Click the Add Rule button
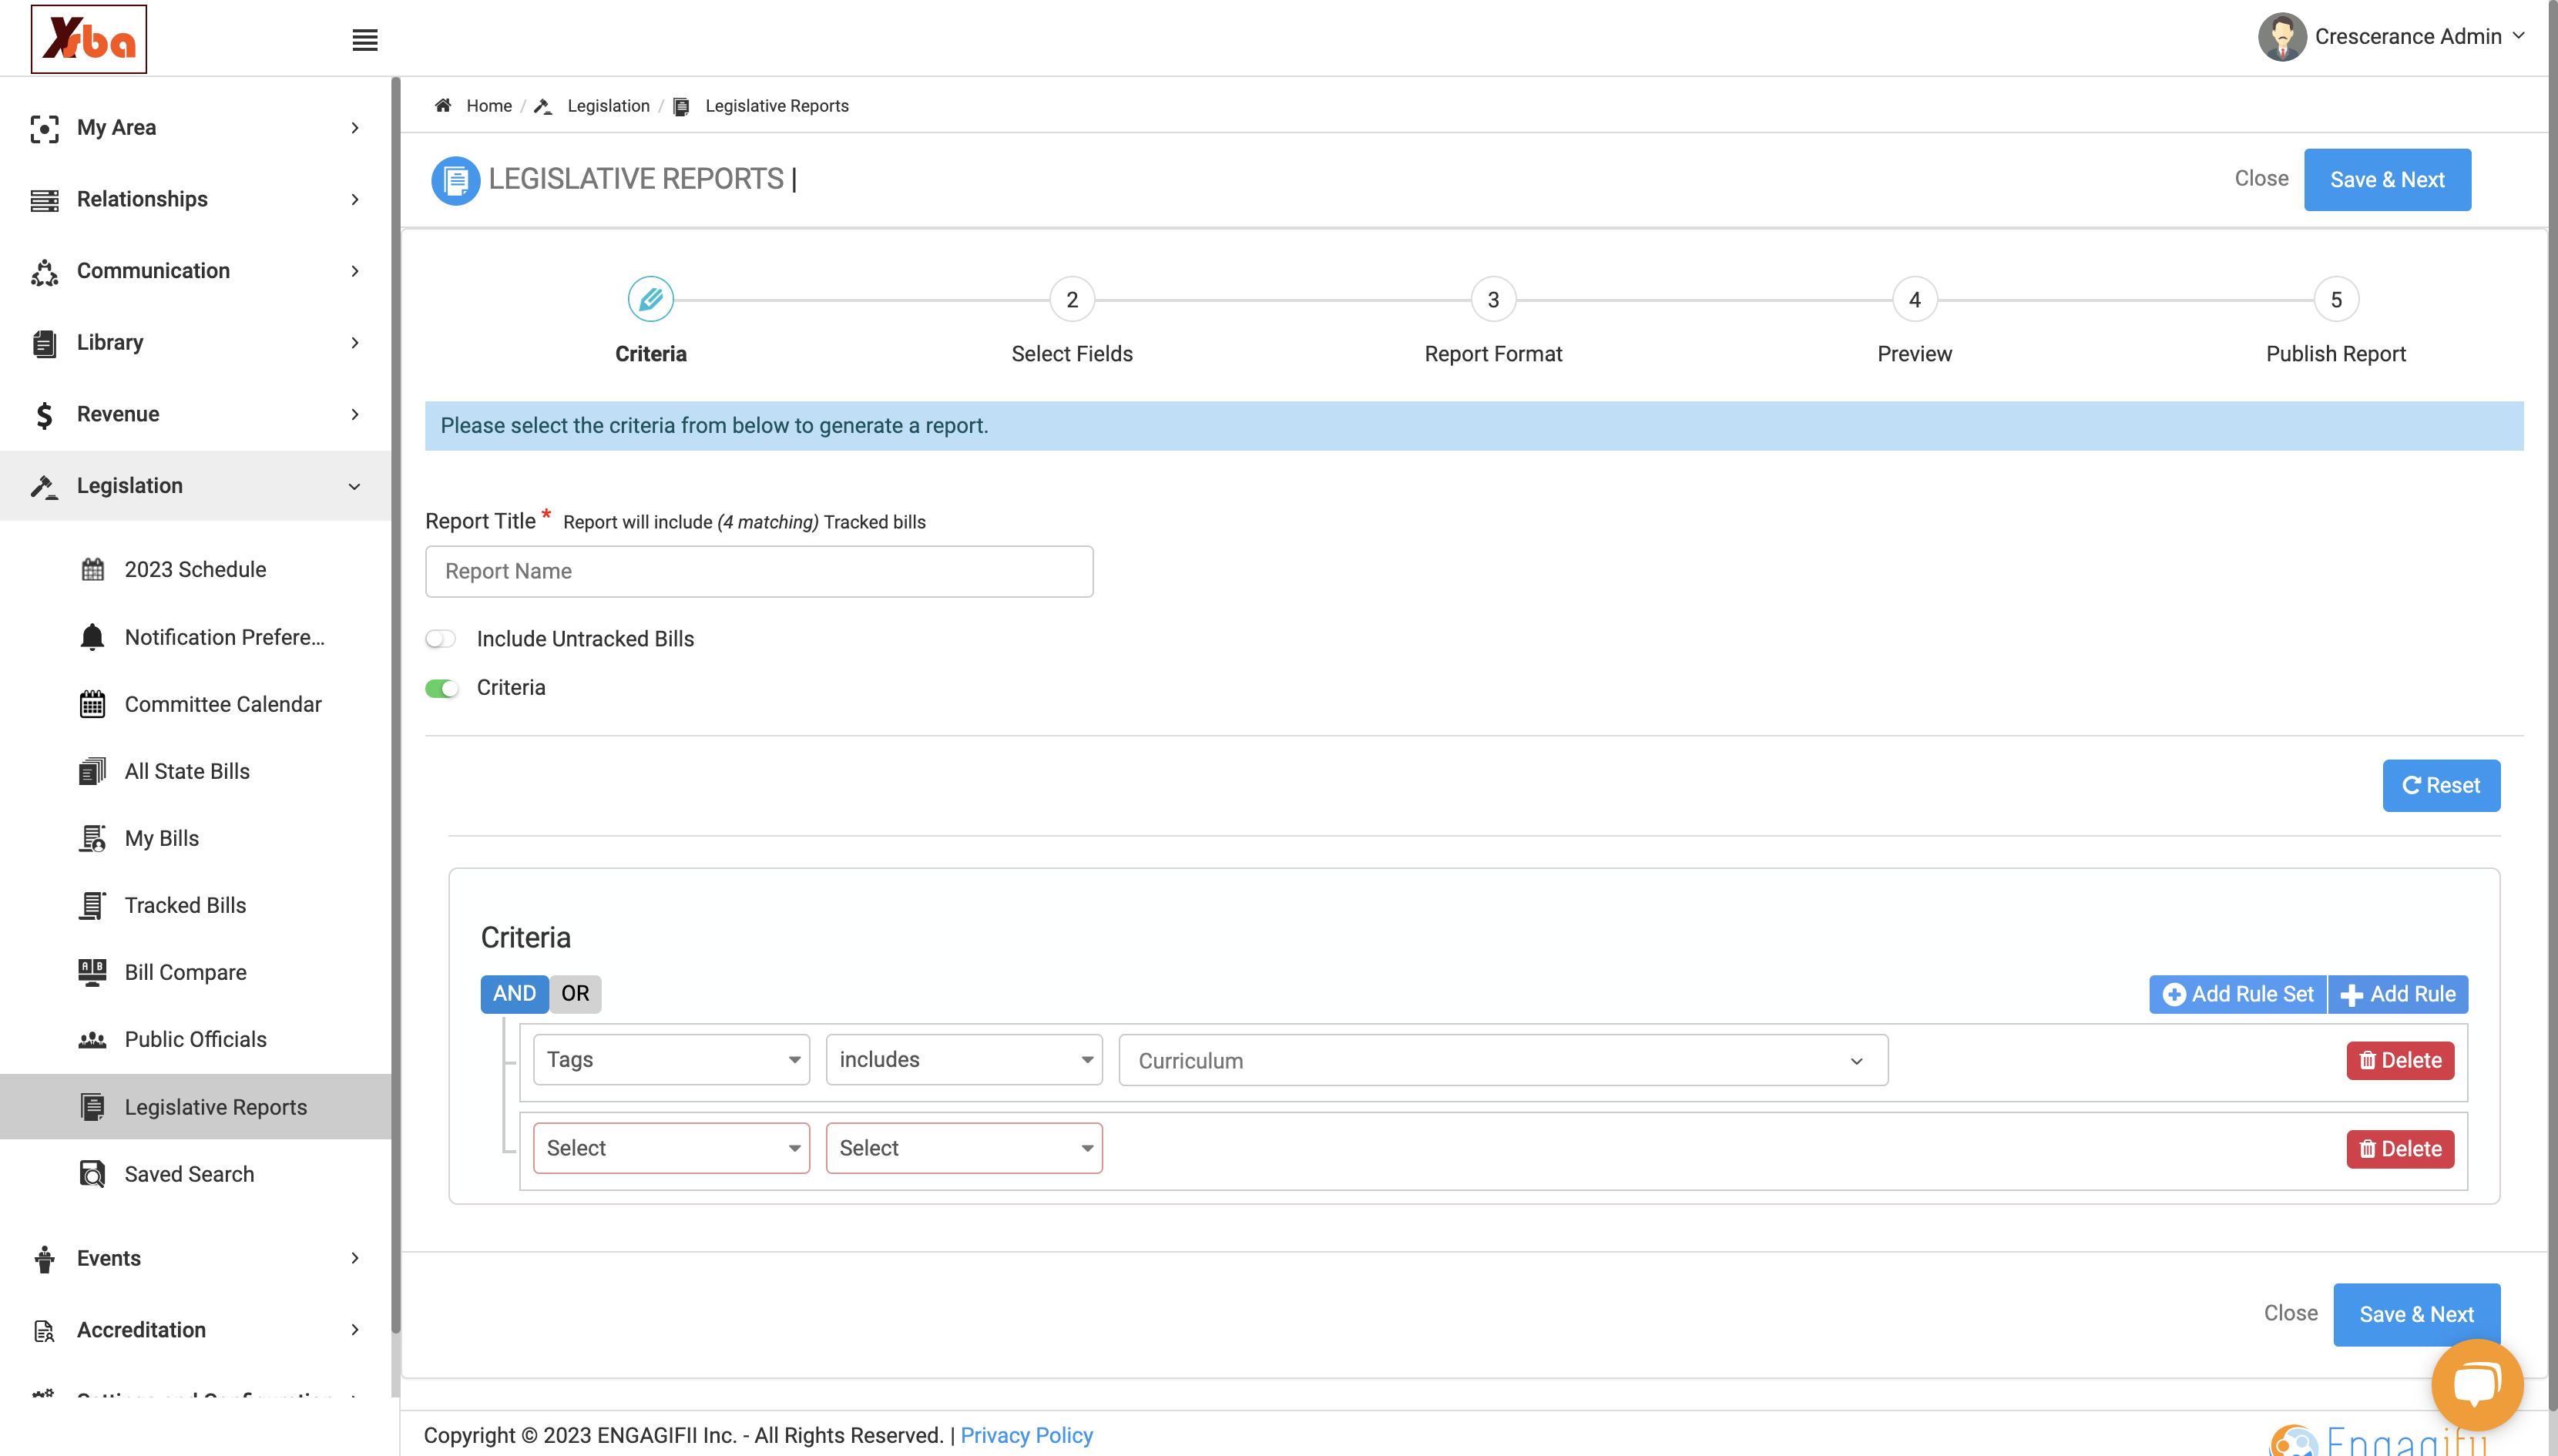The width and height of the screenshot is (2558, 1456). 2398,994
